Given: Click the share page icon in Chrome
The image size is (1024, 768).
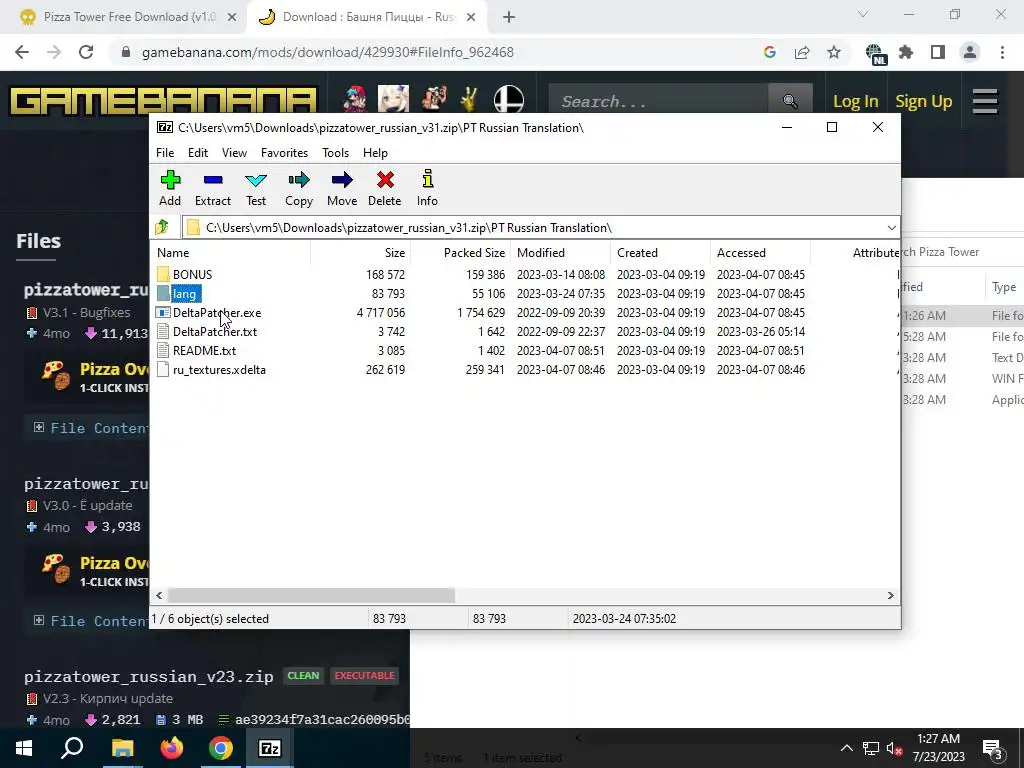Looking at the screenshot, I should tap(802, 52).
